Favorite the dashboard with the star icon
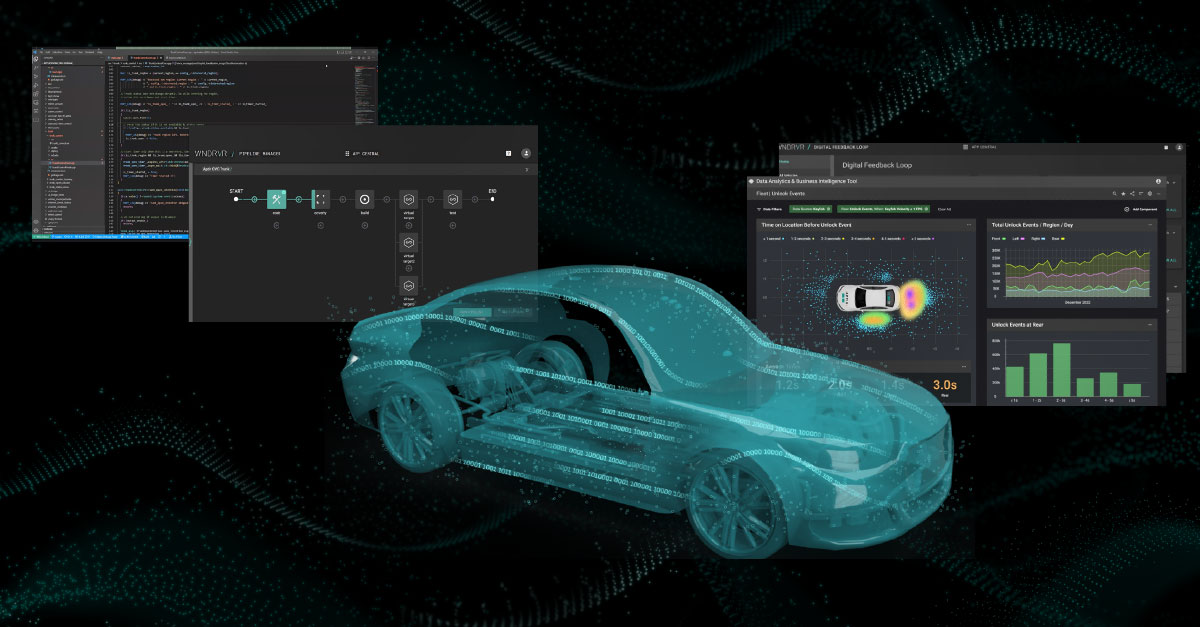This screenshot has height=627, width=1200. tap(1125, 194)
